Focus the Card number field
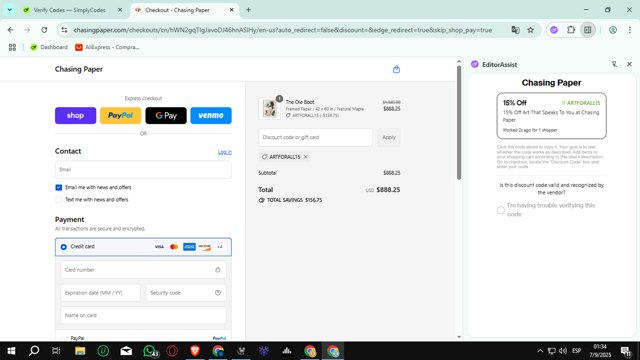640x360 pixels. [143, 270]
